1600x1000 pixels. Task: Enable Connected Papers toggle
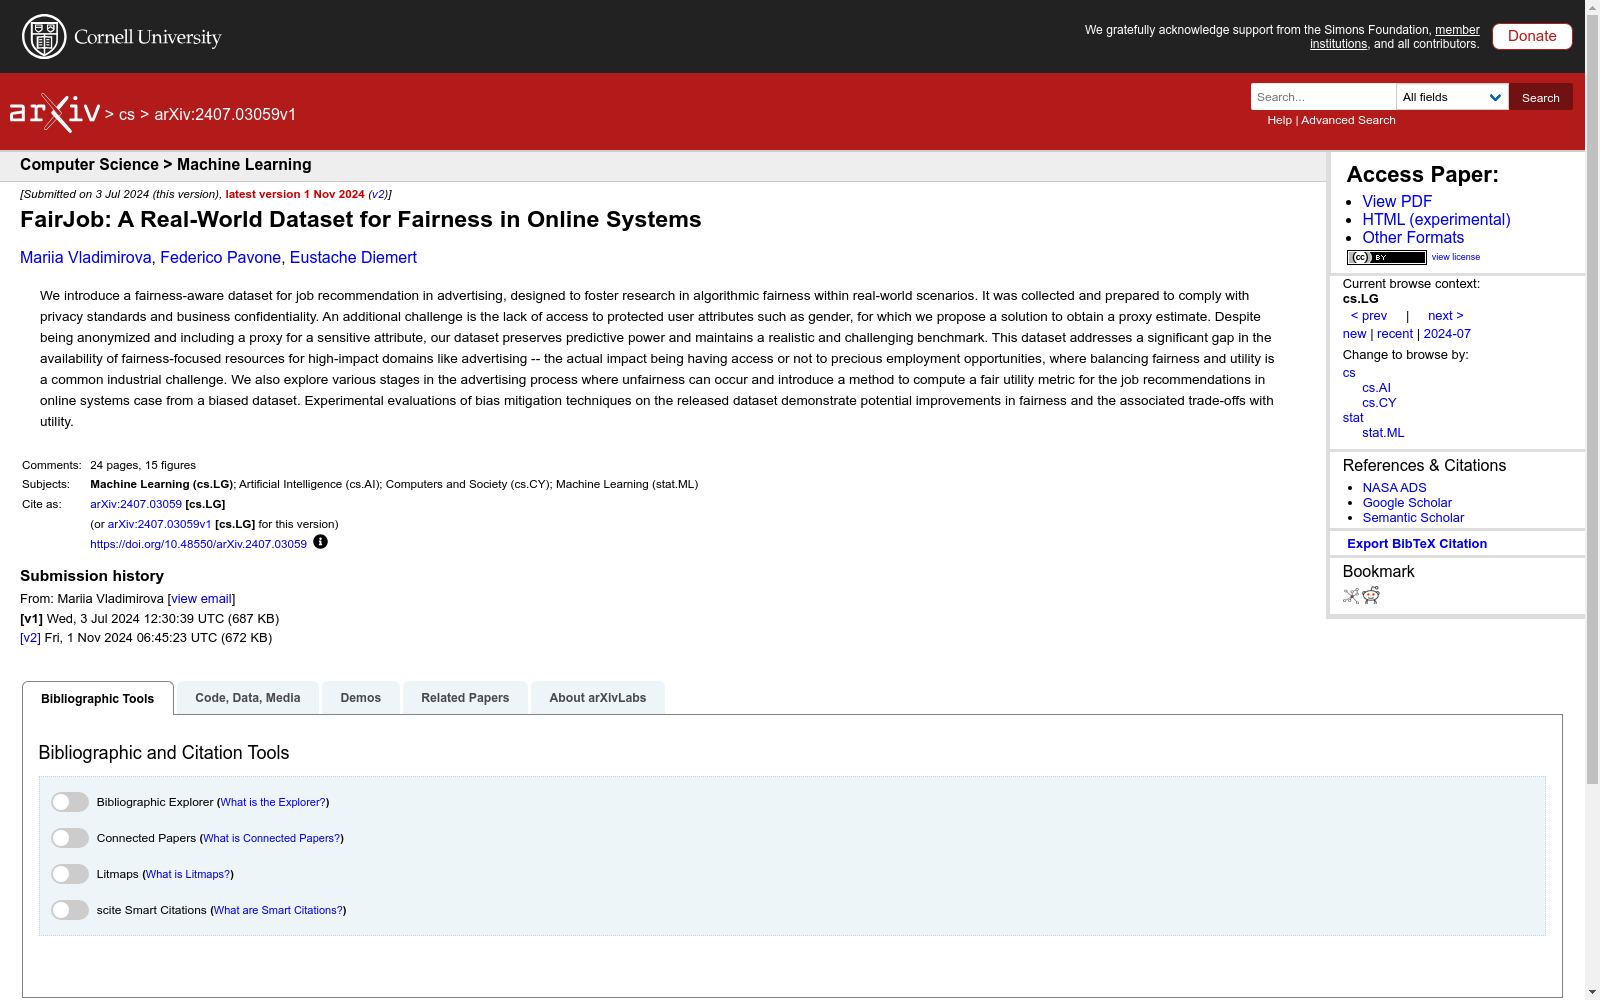[x=70, y=838]
